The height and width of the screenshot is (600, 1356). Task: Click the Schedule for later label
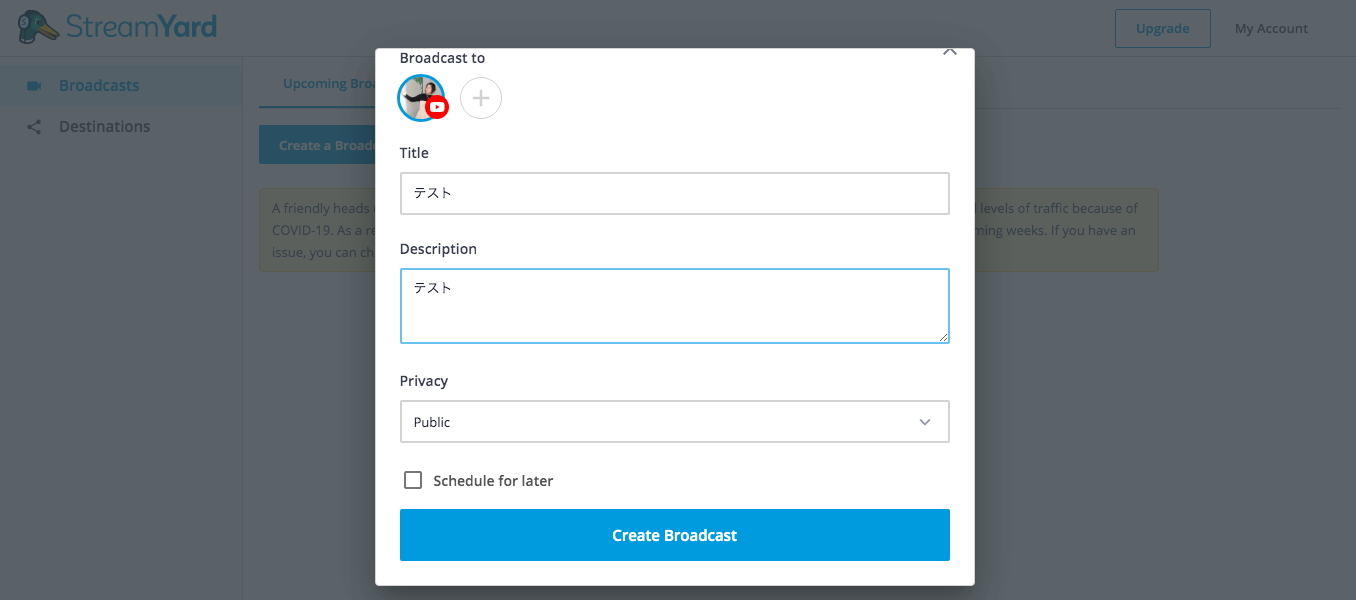click(x=493, y=481)
